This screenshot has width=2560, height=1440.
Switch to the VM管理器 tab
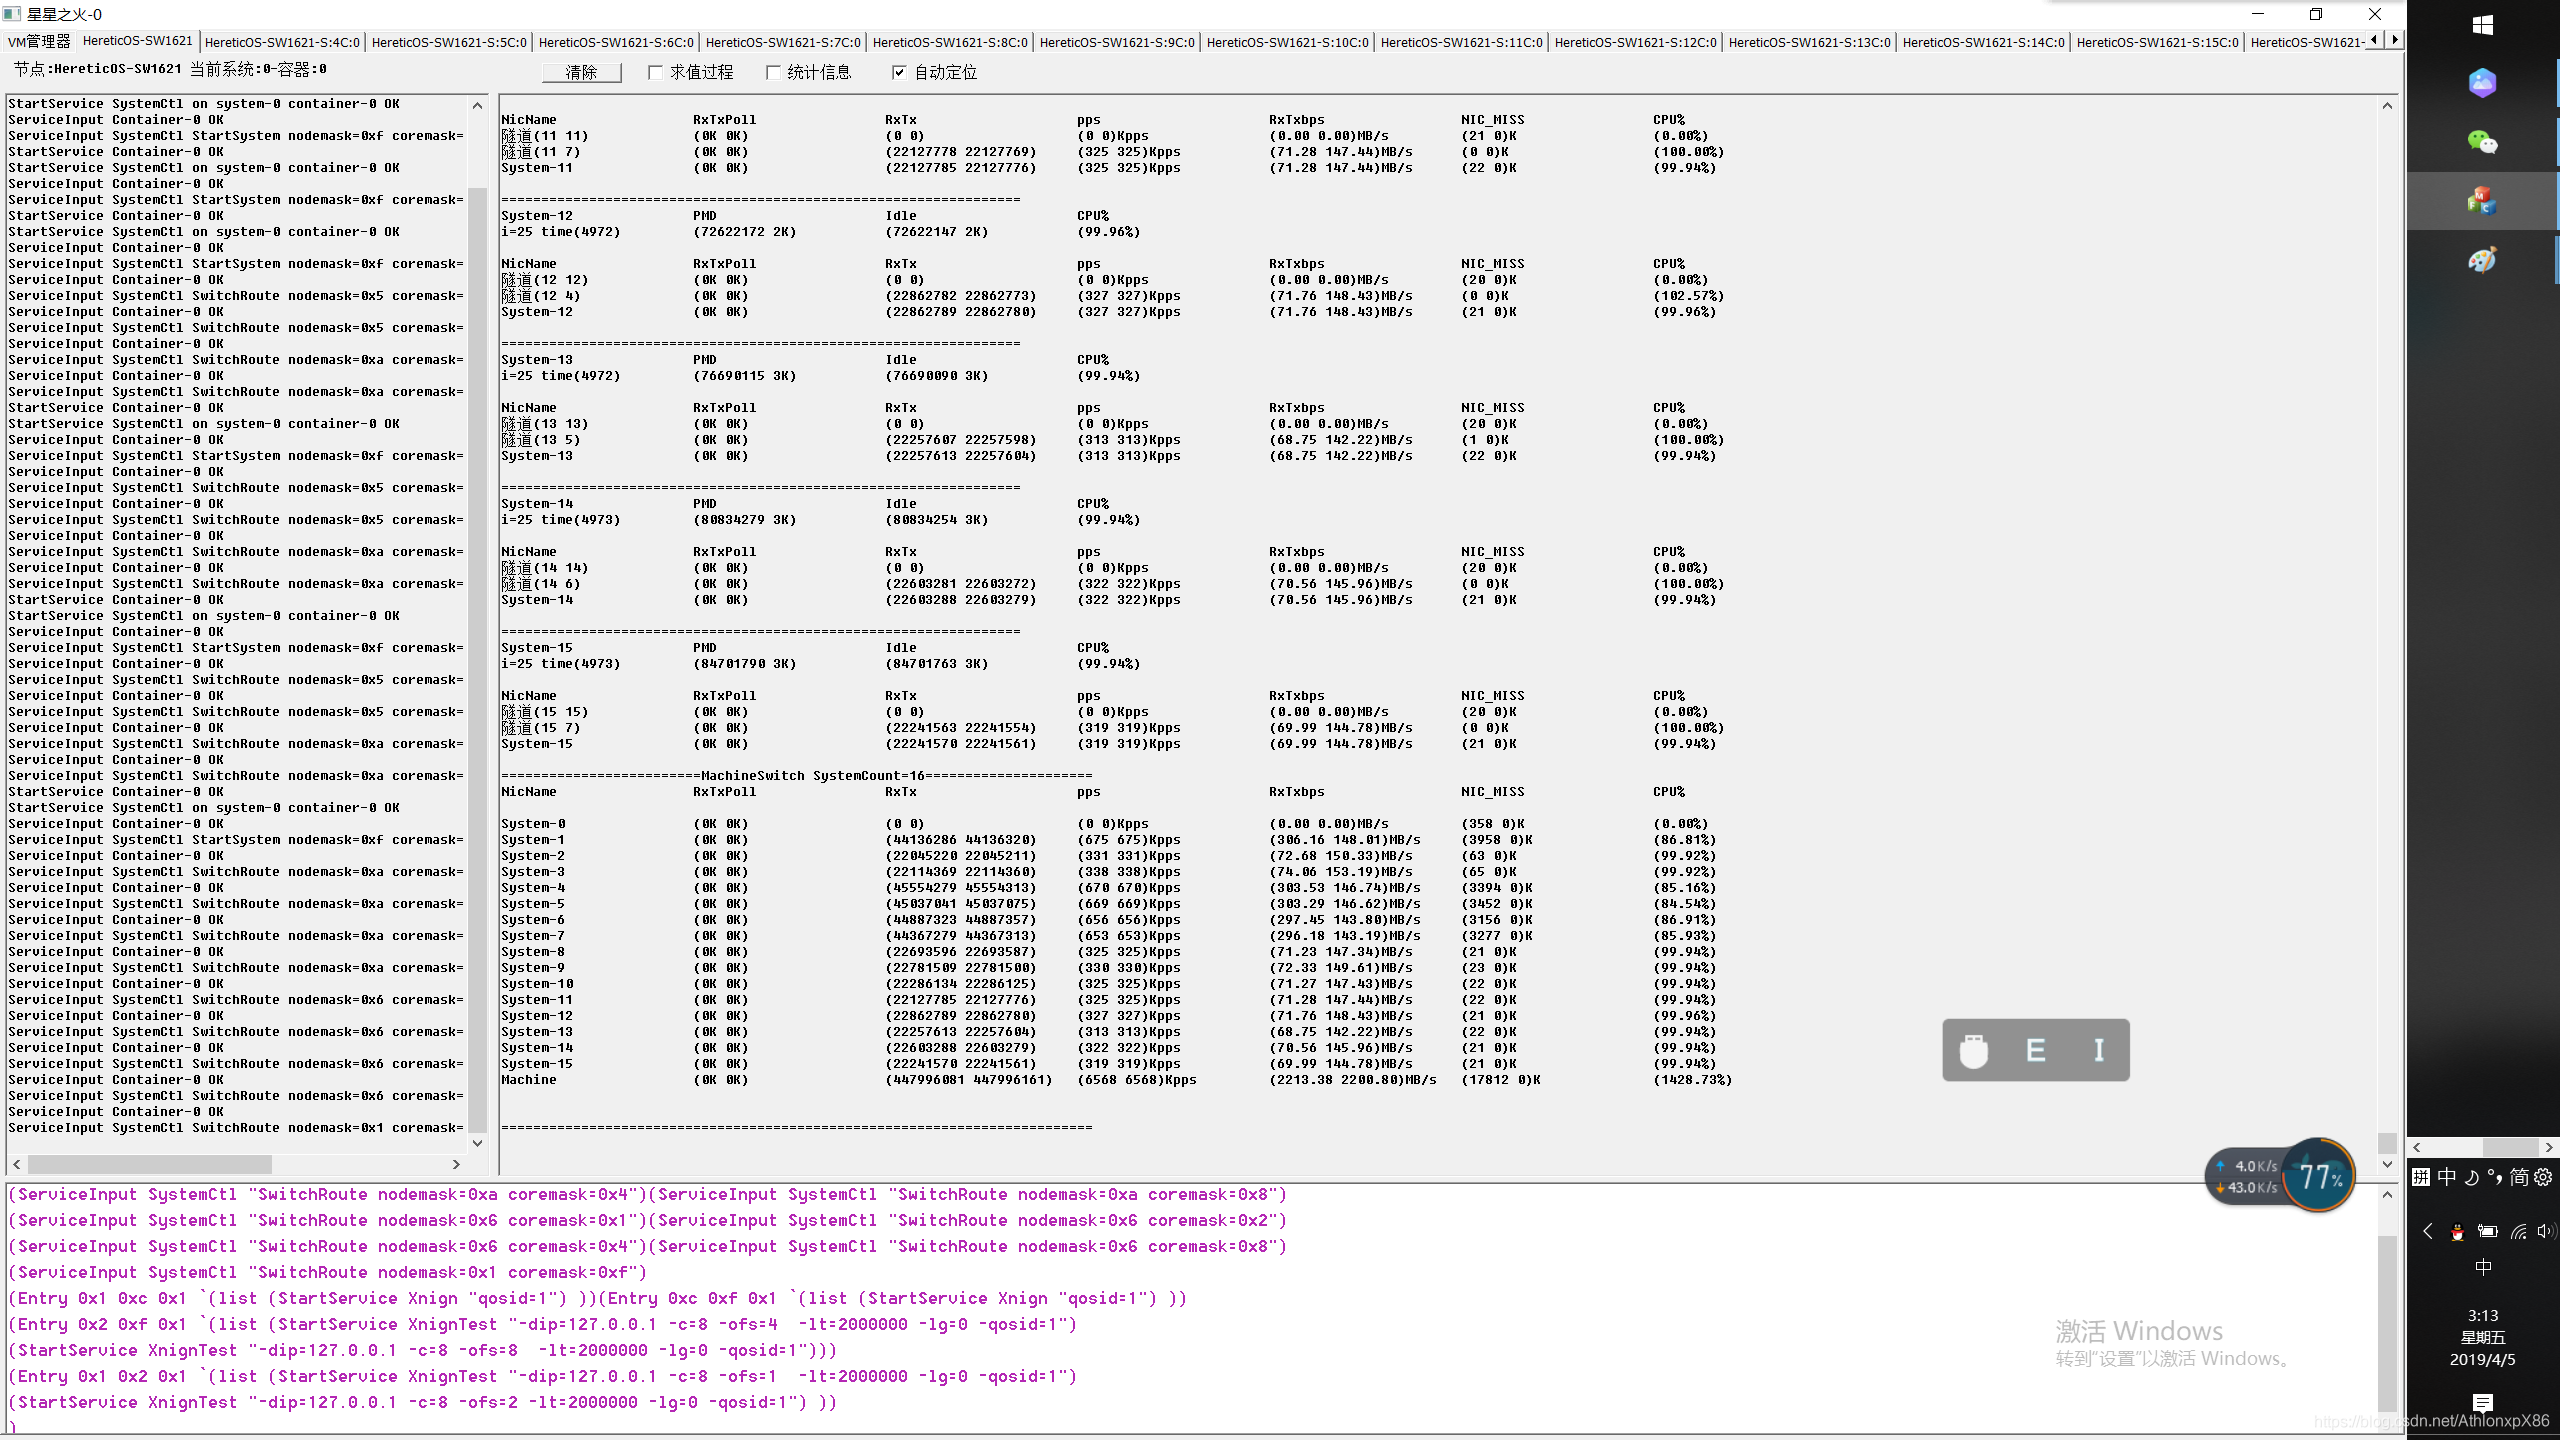39,42
